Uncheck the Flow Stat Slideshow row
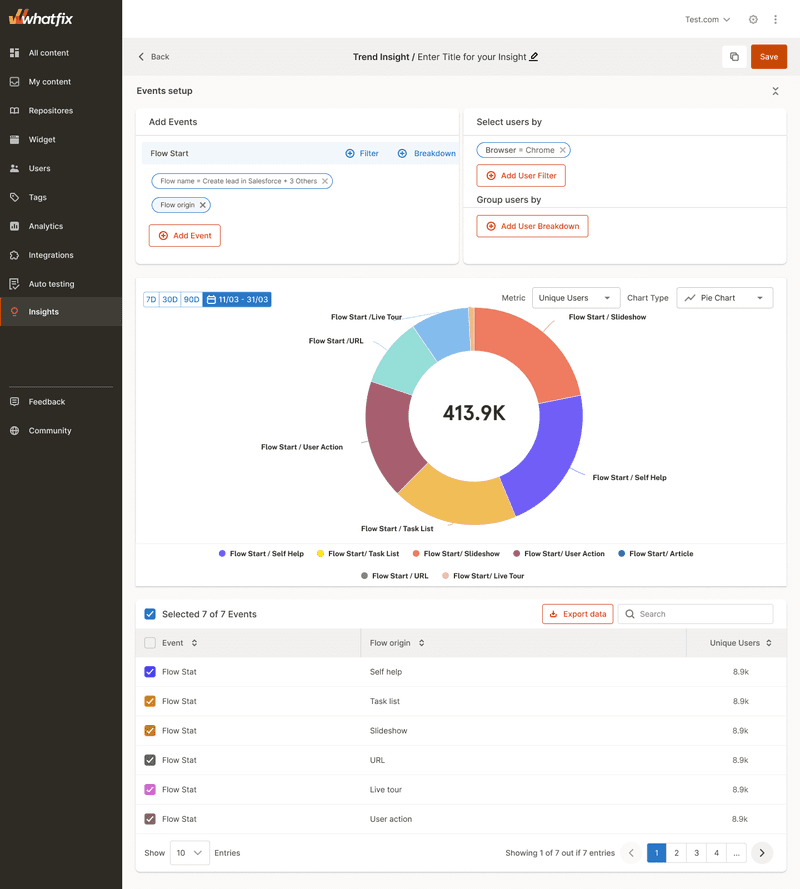This screenshot has height=889, width=800. (148, 730)
